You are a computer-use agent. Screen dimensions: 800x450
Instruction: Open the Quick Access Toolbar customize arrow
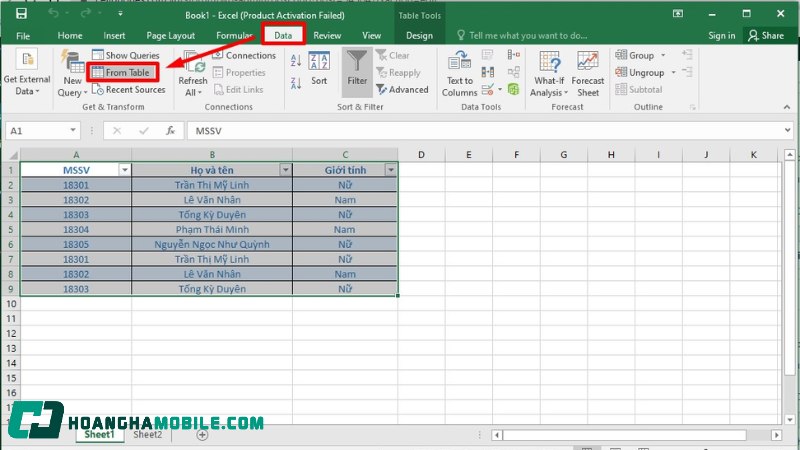coord(120,14)
